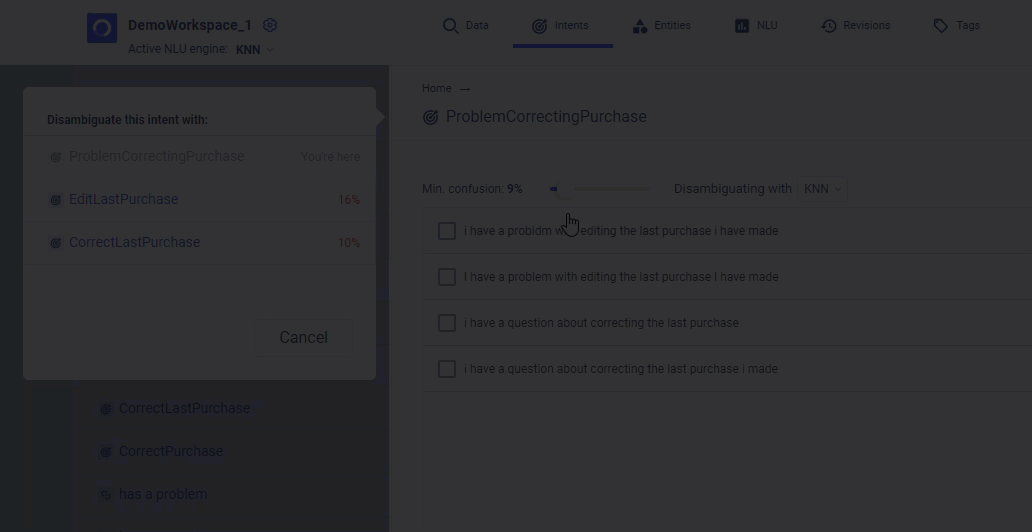Viewport: 1032px width, 532px height.
Task: Switch to the Revisions tab
Action: 856,26
